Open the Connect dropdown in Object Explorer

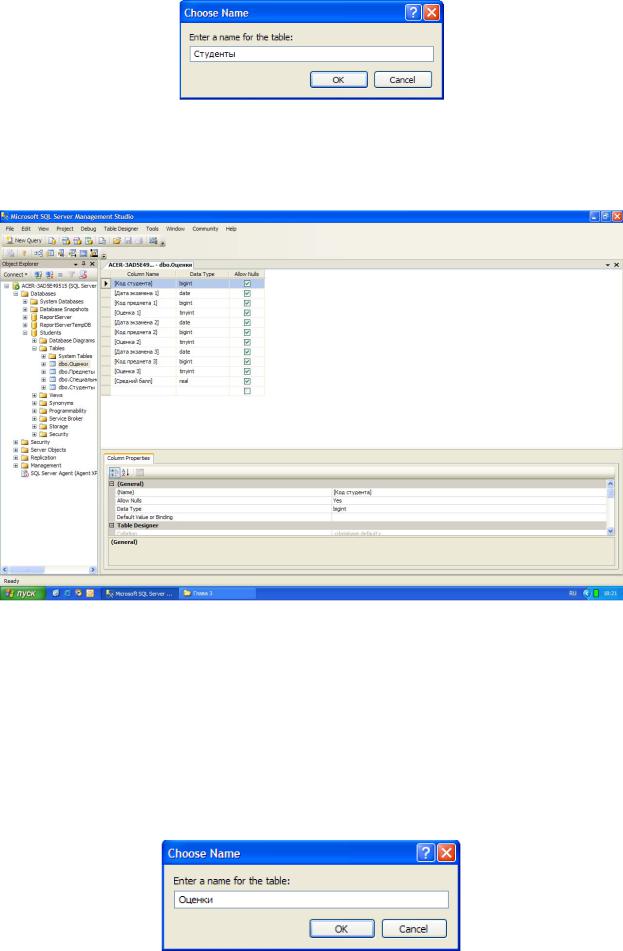coord(15,275)
